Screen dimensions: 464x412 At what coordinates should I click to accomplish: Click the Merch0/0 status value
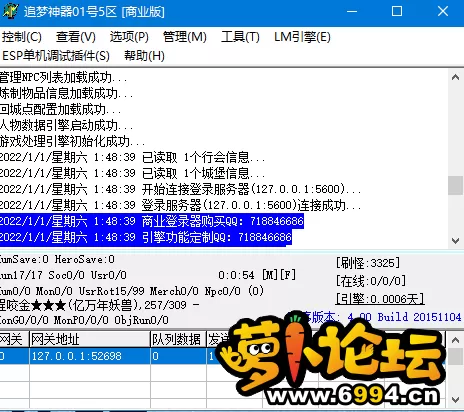point(174,291)
